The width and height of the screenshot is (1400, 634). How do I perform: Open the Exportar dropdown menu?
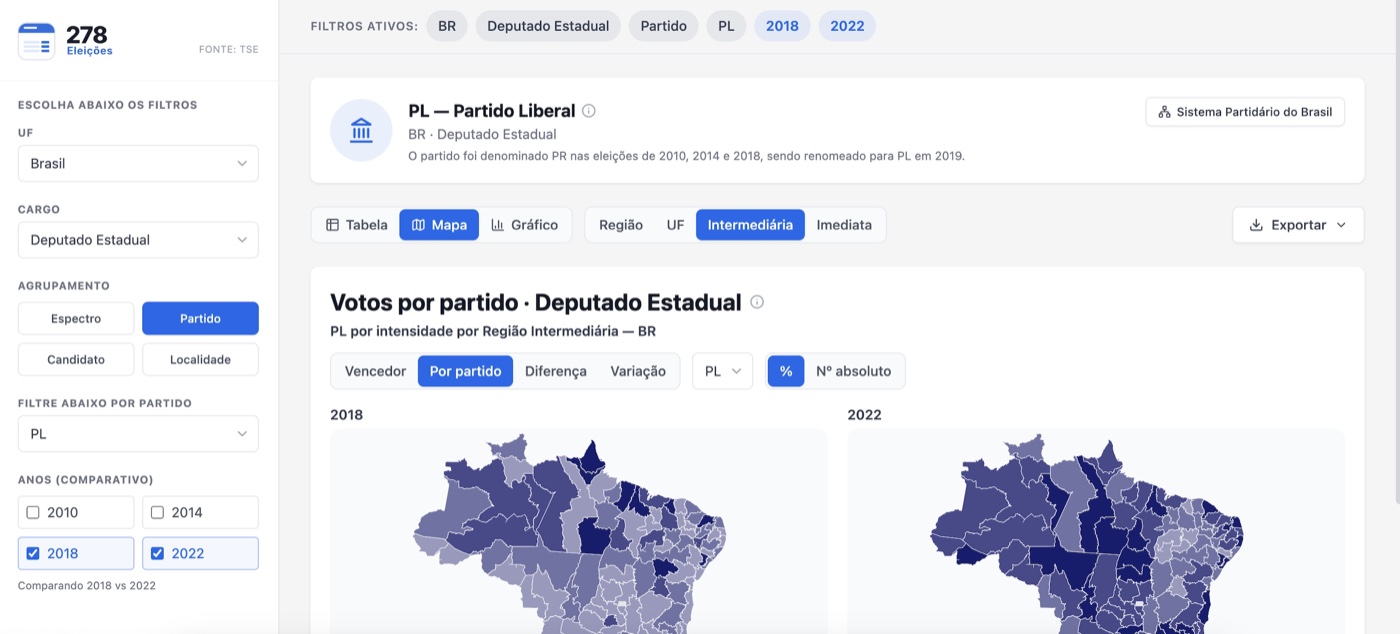coord(1298,225)
